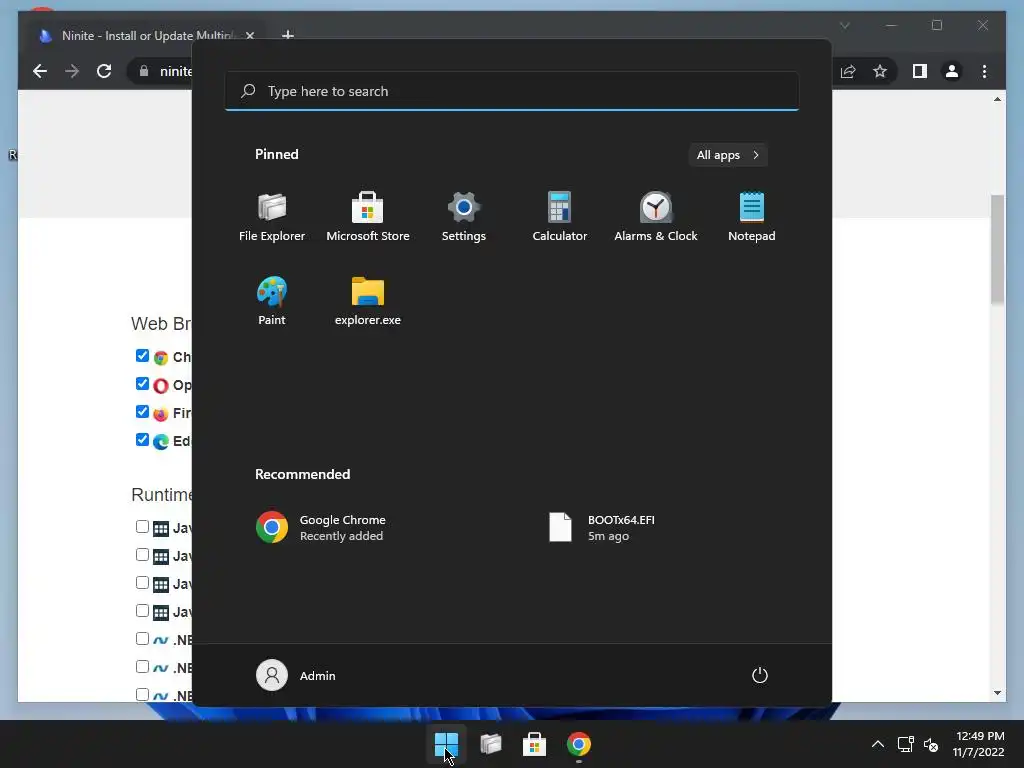Bookmark this page with the star icon
The height and width of the screenshot is (768, 1024).
(x=880, y=71)
